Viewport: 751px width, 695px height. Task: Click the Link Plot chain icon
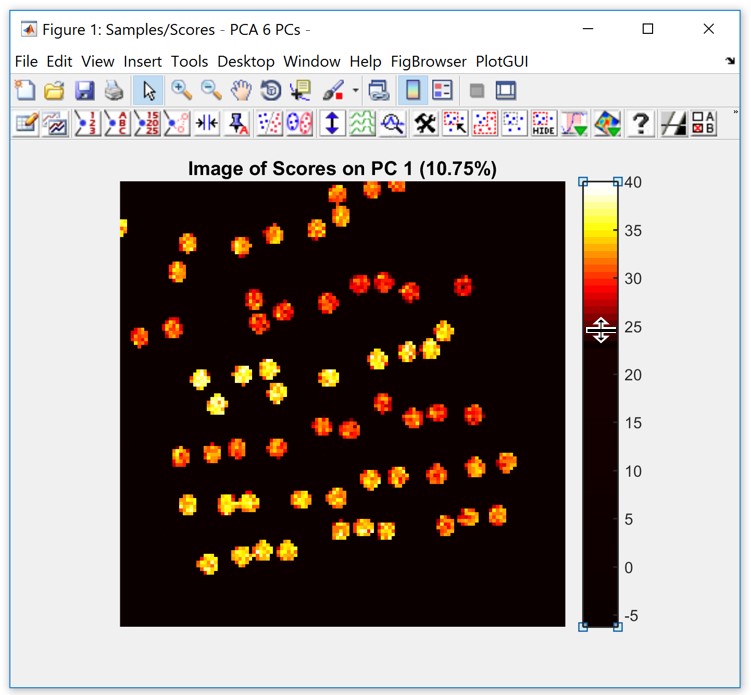[x=379, y=91]
